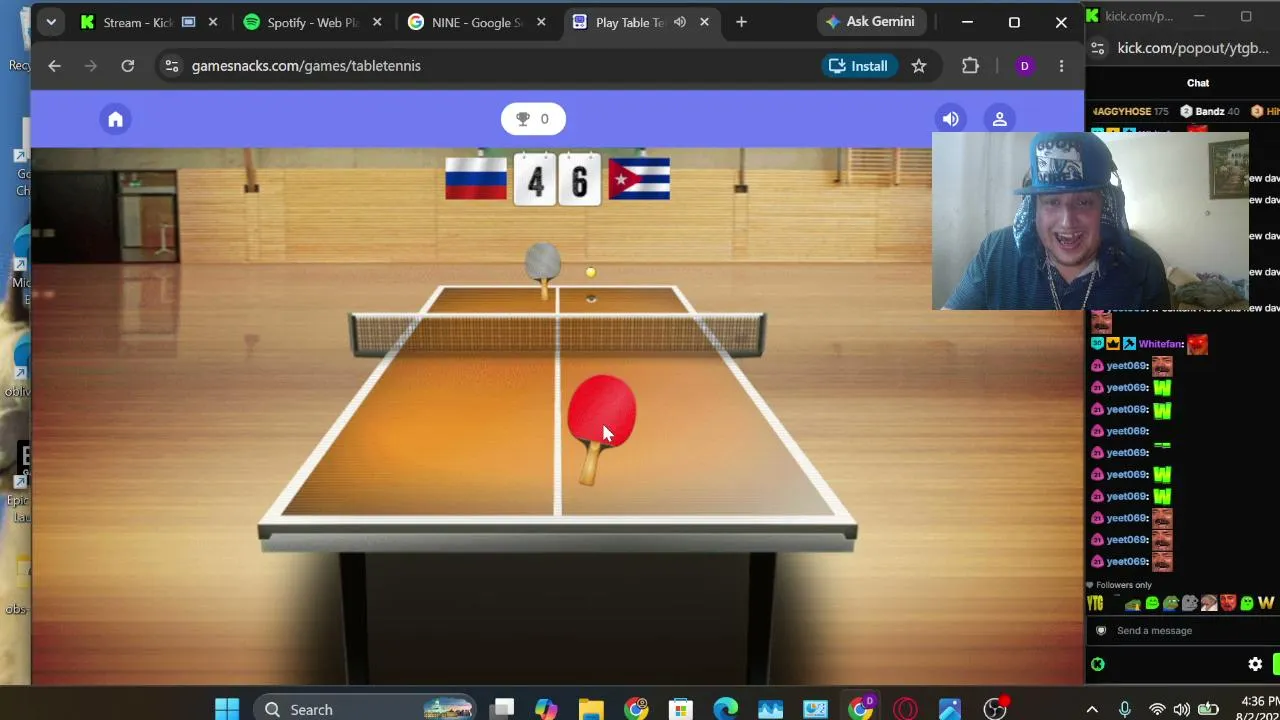Close the Play Table Tennis tab
This screenshot has height=720, width=1280.
(x=704, y=22)
